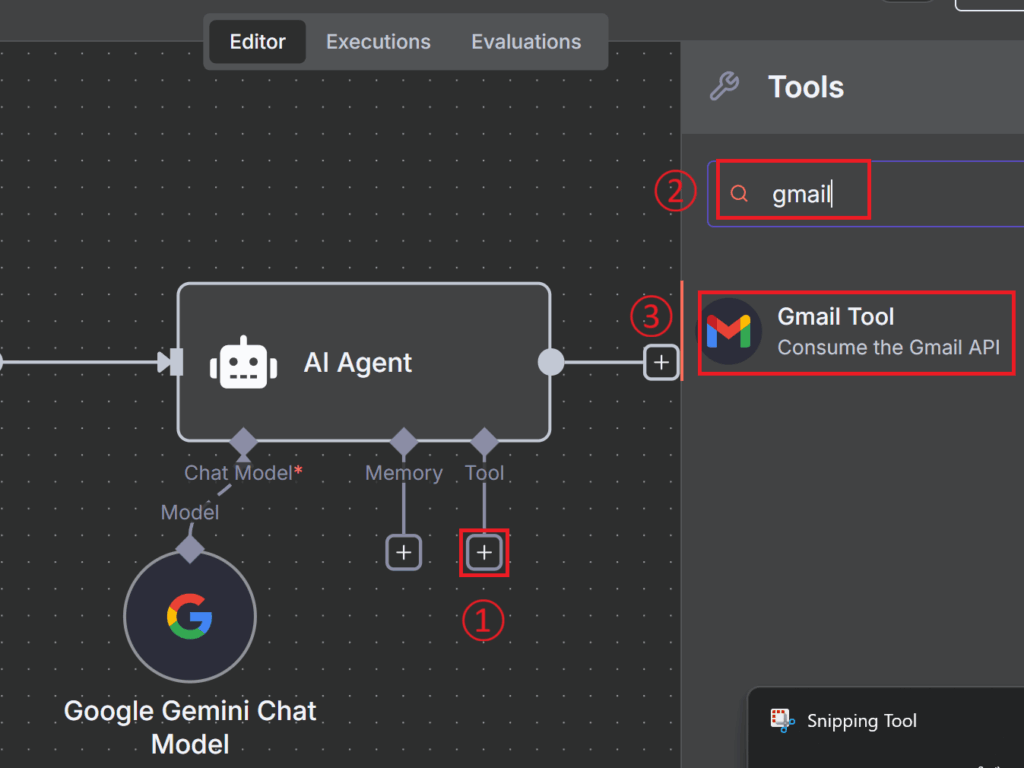Click the plus button under Memory connector

[x=404, y=552]
